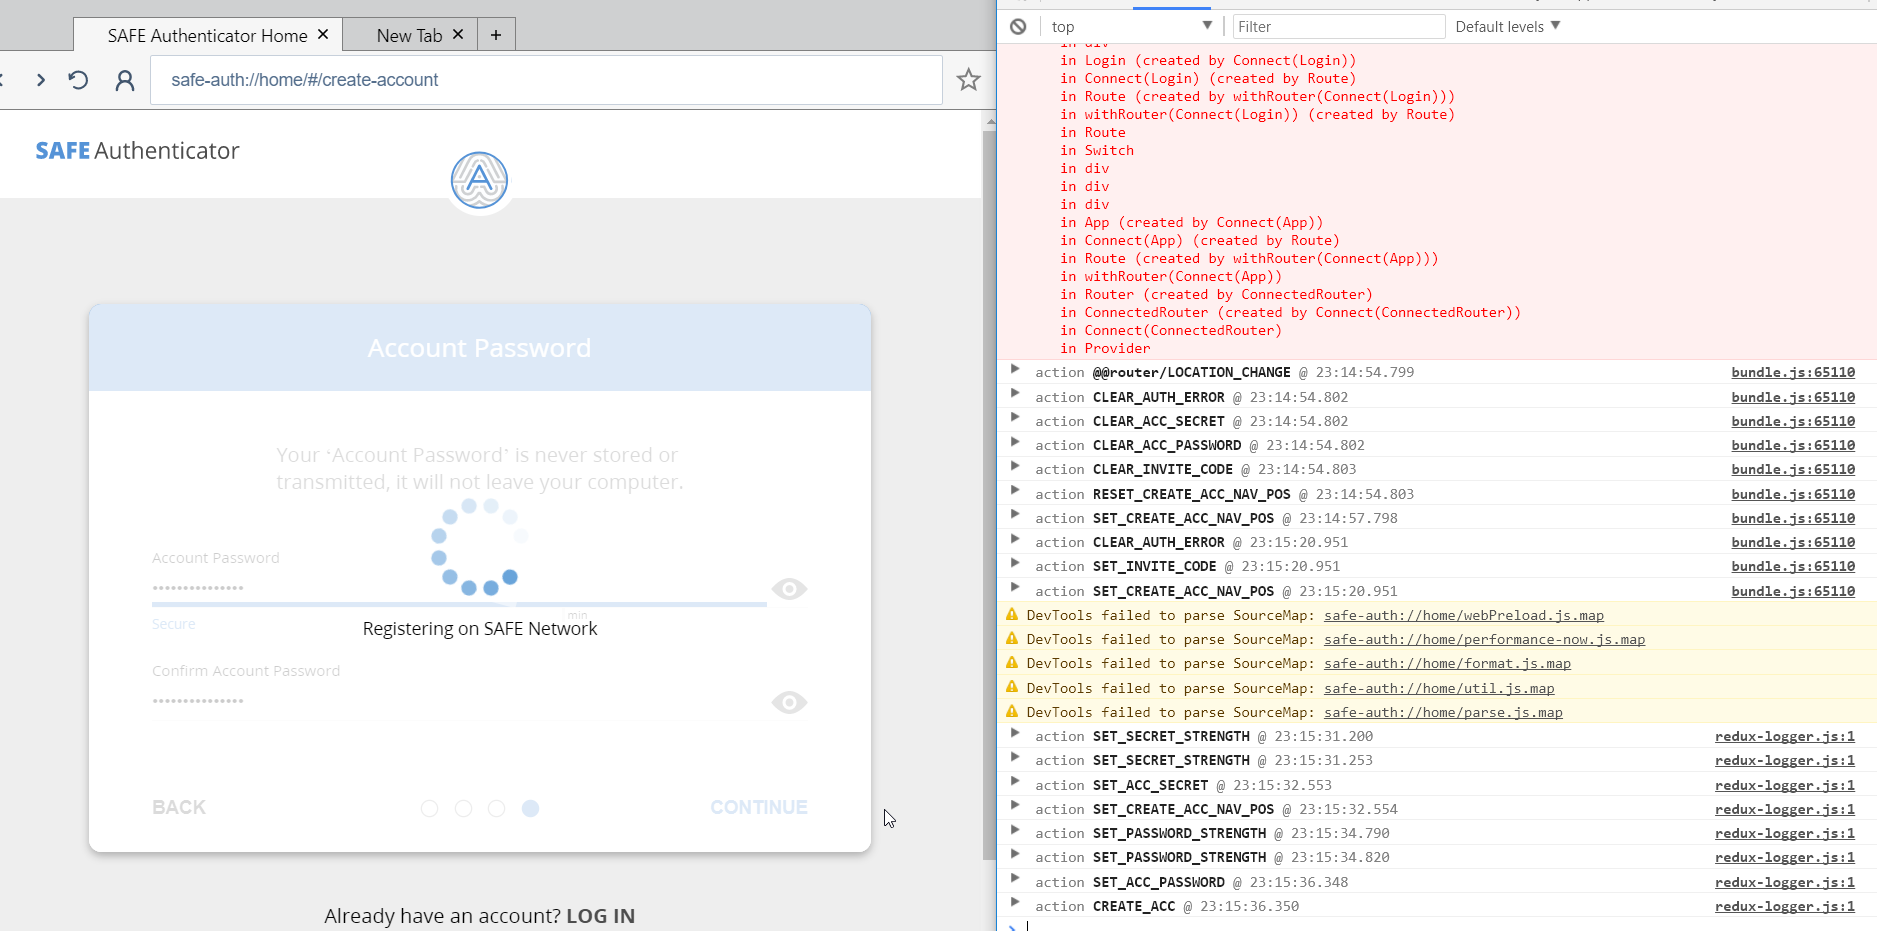Click the LOG IN link
1877x931 pixels.
coord(600,916)
